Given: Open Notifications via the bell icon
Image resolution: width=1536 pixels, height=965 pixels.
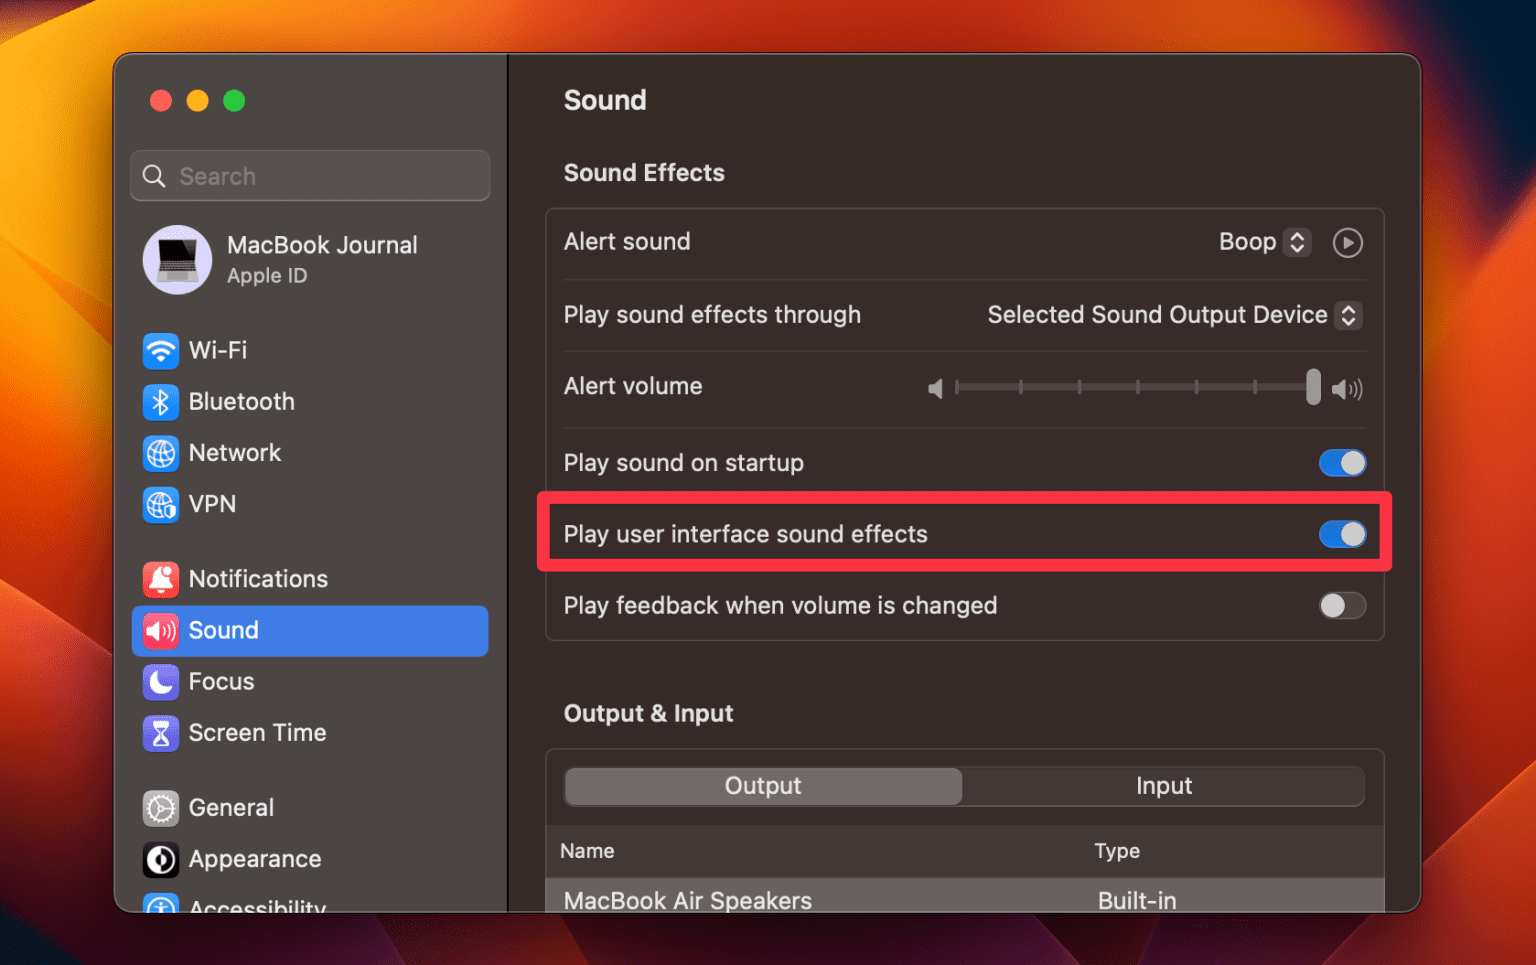Looking at the screenshot, I should pos(161,579).
